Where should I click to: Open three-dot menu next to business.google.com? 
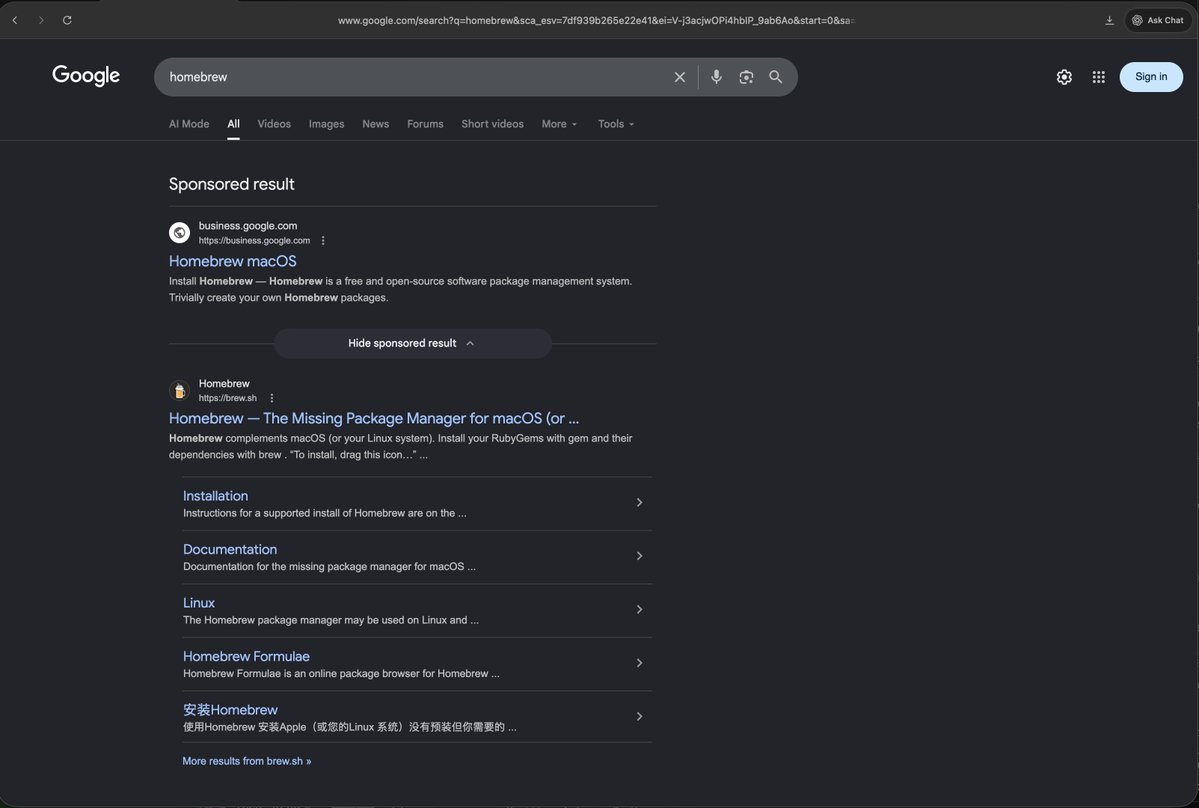click(323, 241)
